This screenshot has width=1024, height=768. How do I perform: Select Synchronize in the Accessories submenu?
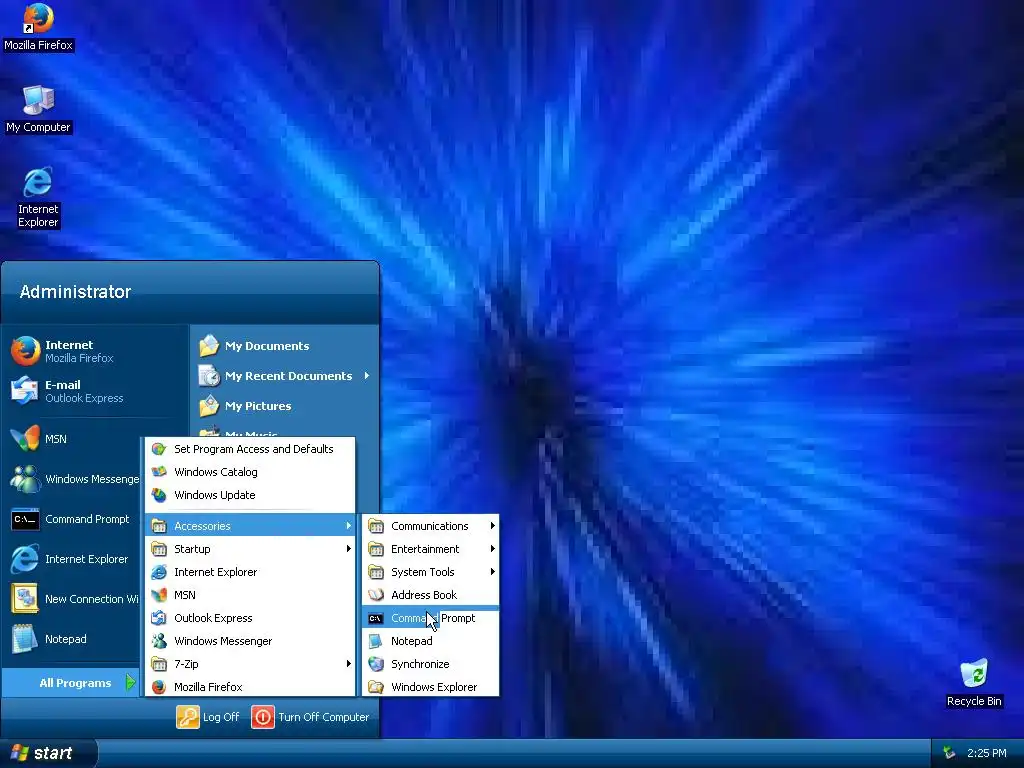tap(430, 664)
